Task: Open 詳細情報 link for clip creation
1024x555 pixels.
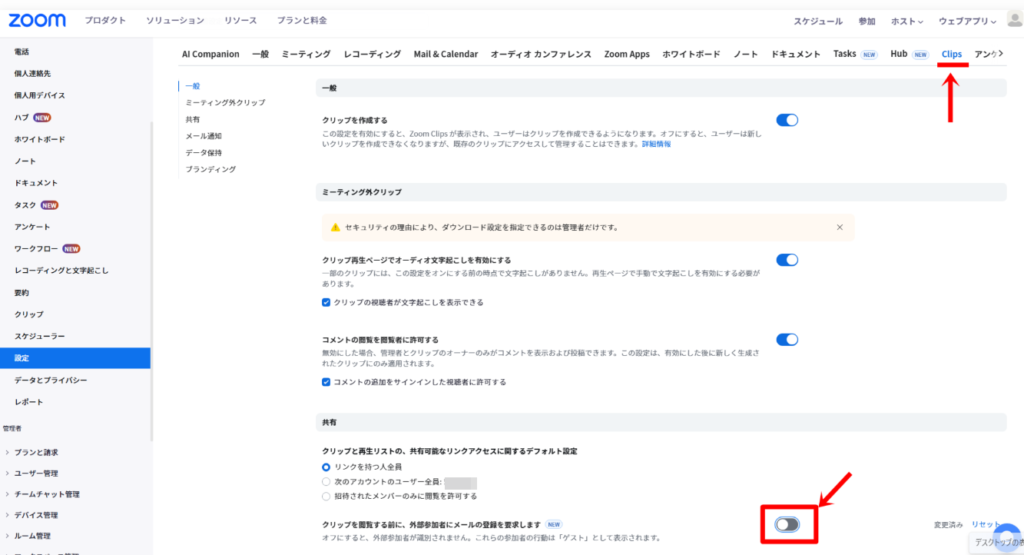Action: click(656, 144)
